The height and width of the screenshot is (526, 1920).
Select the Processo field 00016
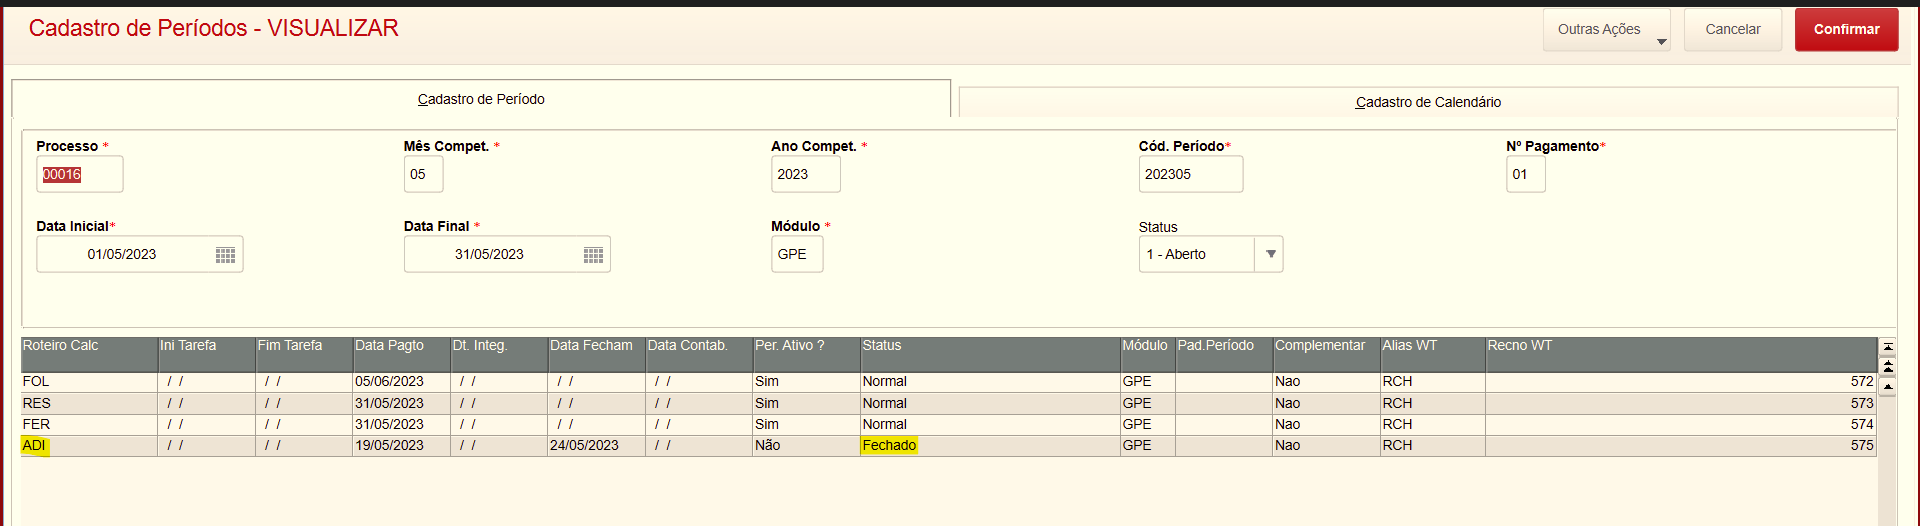80,174
